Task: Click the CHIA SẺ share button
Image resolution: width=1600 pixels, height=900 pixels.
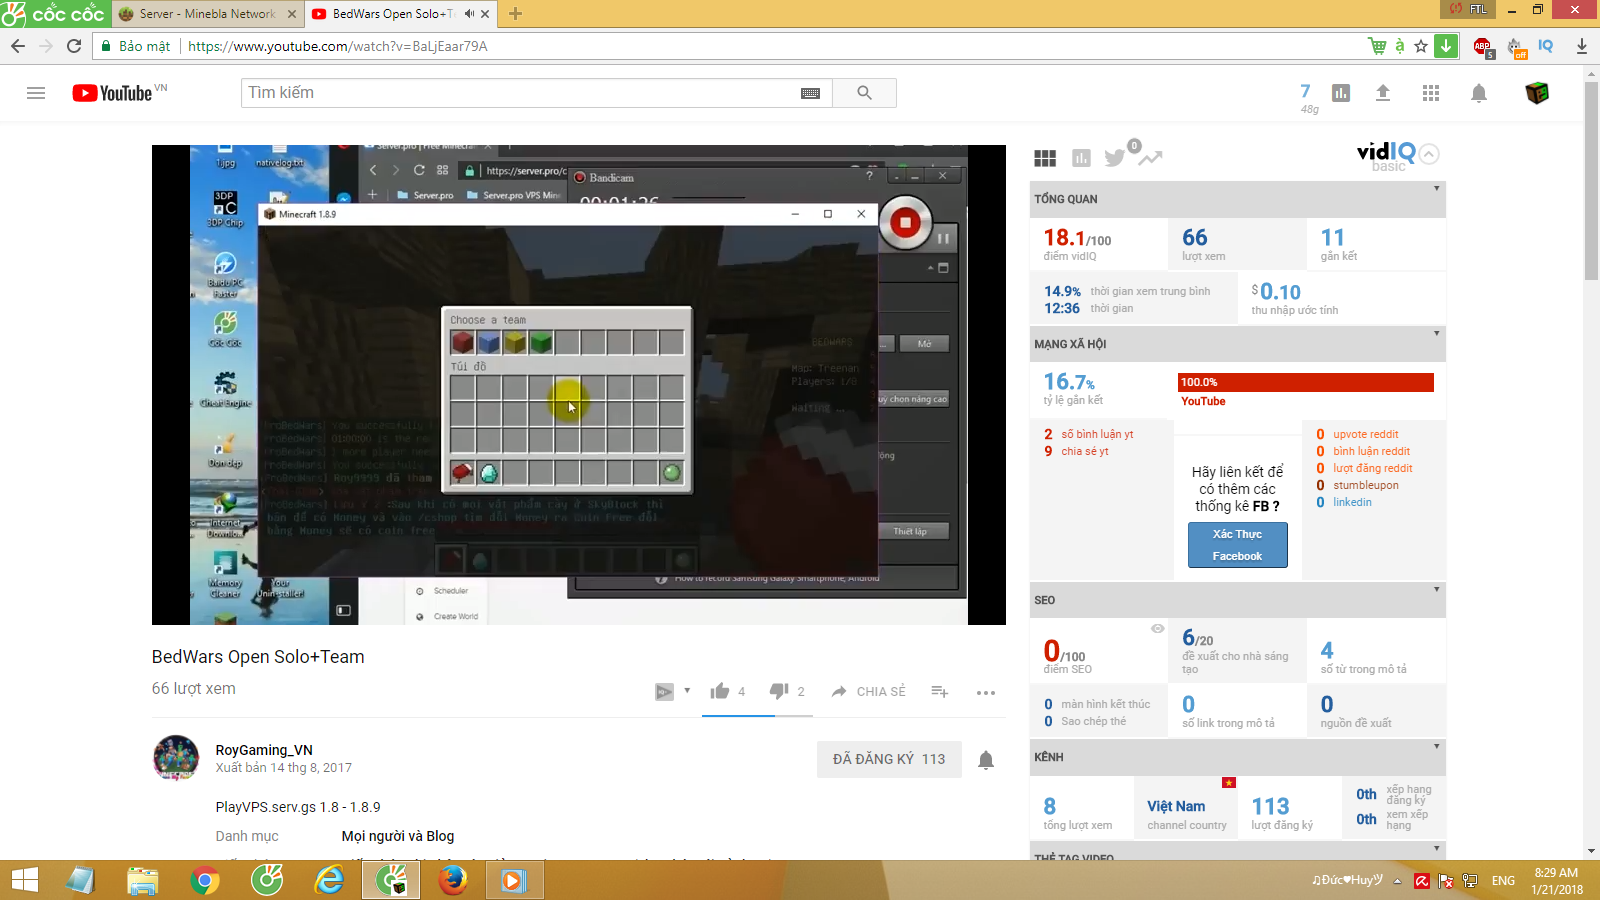Action: (x=868, y=691)
